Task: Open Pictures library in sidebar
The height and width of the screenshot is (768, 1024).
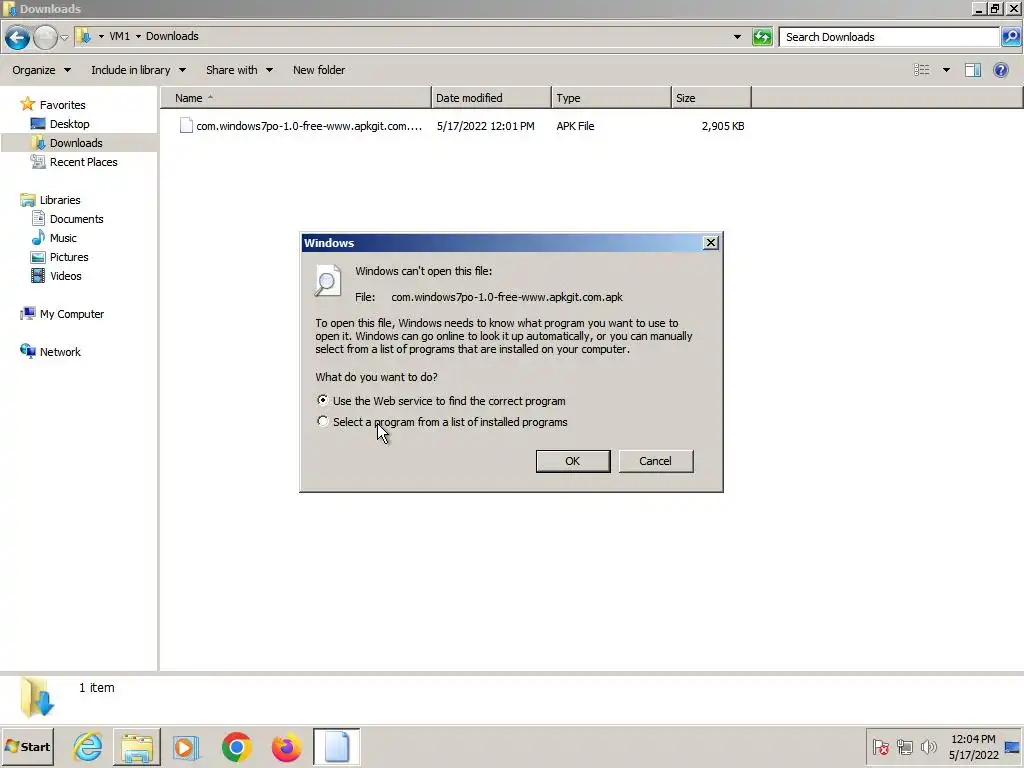Action: tap(69, 257)
